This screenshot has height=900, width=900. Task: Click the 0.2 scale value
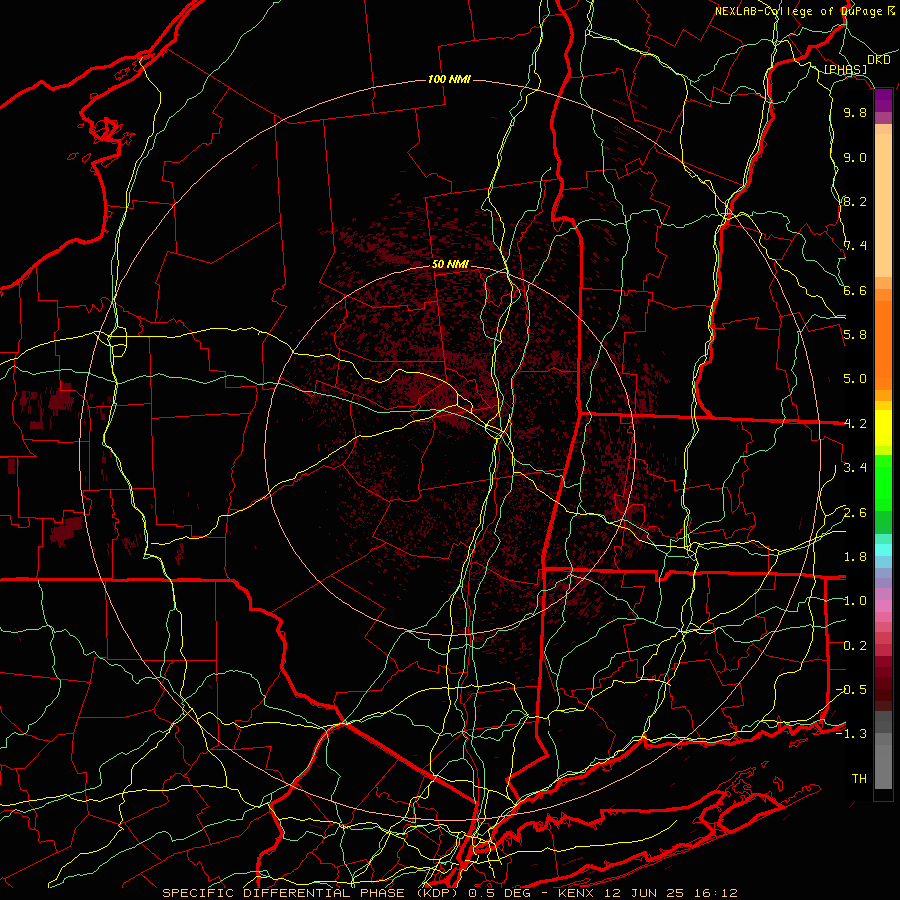855,646
